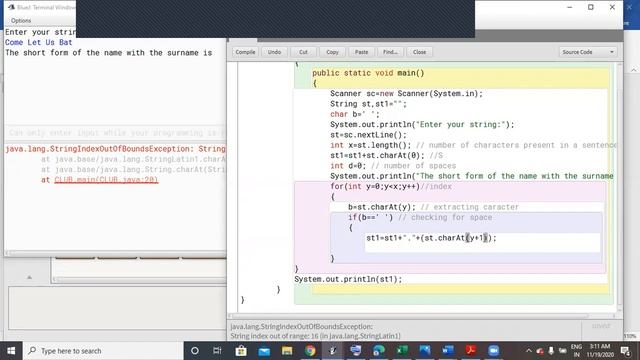Open the Source Code view dropdown
Viewport: 640px width, 360px height.
[588, 52]
